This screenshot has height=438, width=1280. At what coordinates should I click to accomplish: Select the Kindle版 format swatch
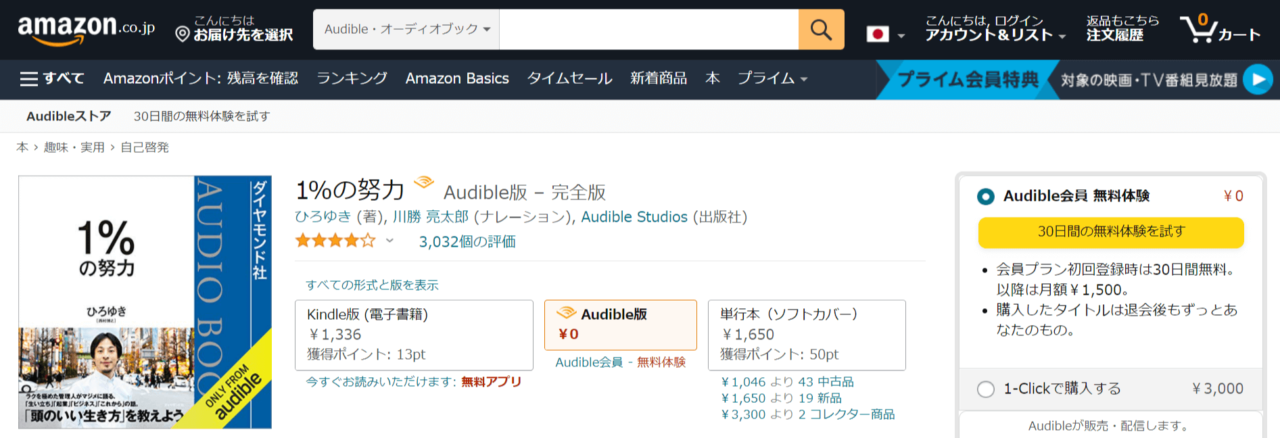click(414, 335)
